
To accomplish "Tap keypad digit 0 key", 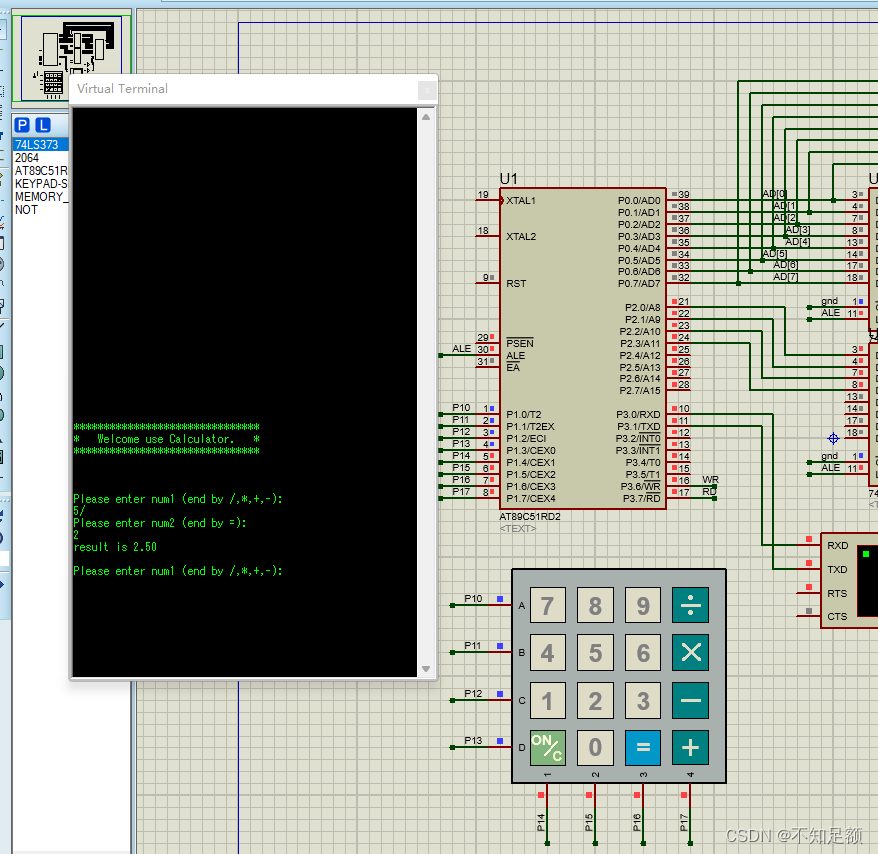I will [595, 748].
